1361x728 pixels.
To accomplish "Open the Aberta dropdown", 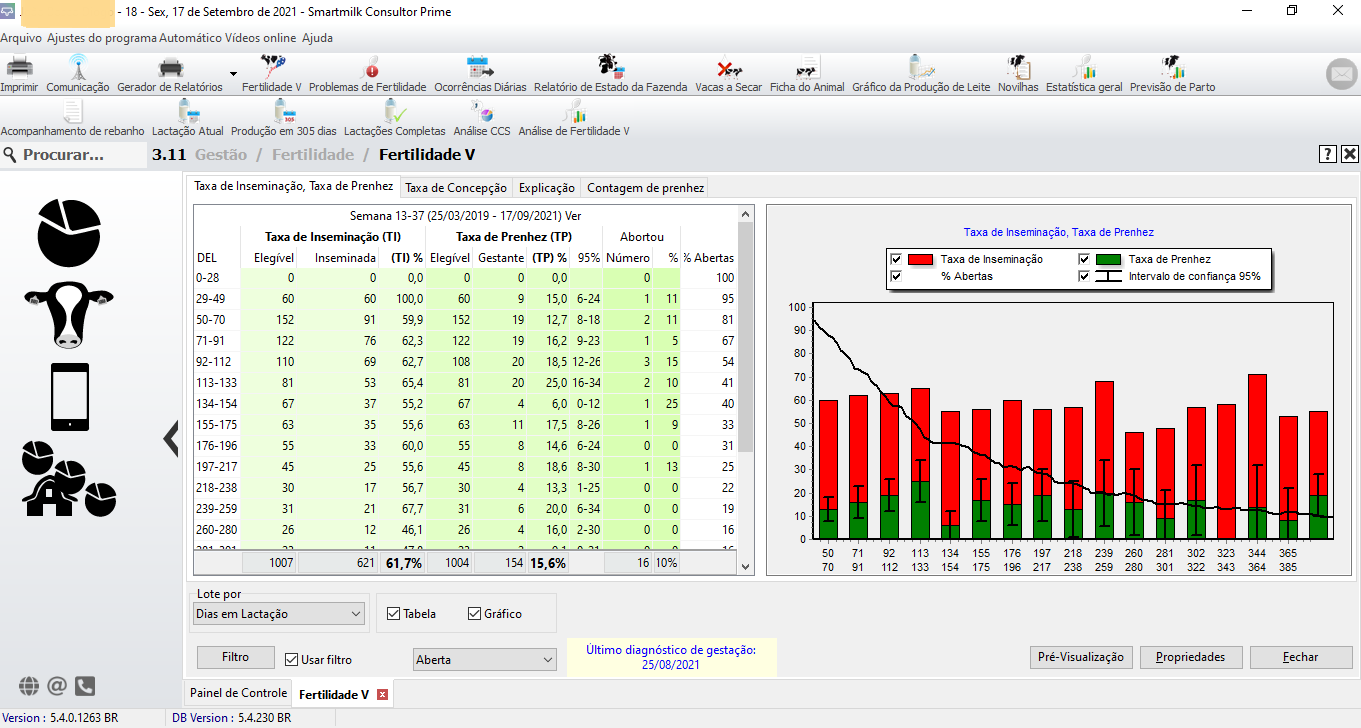I will (485, 660).
